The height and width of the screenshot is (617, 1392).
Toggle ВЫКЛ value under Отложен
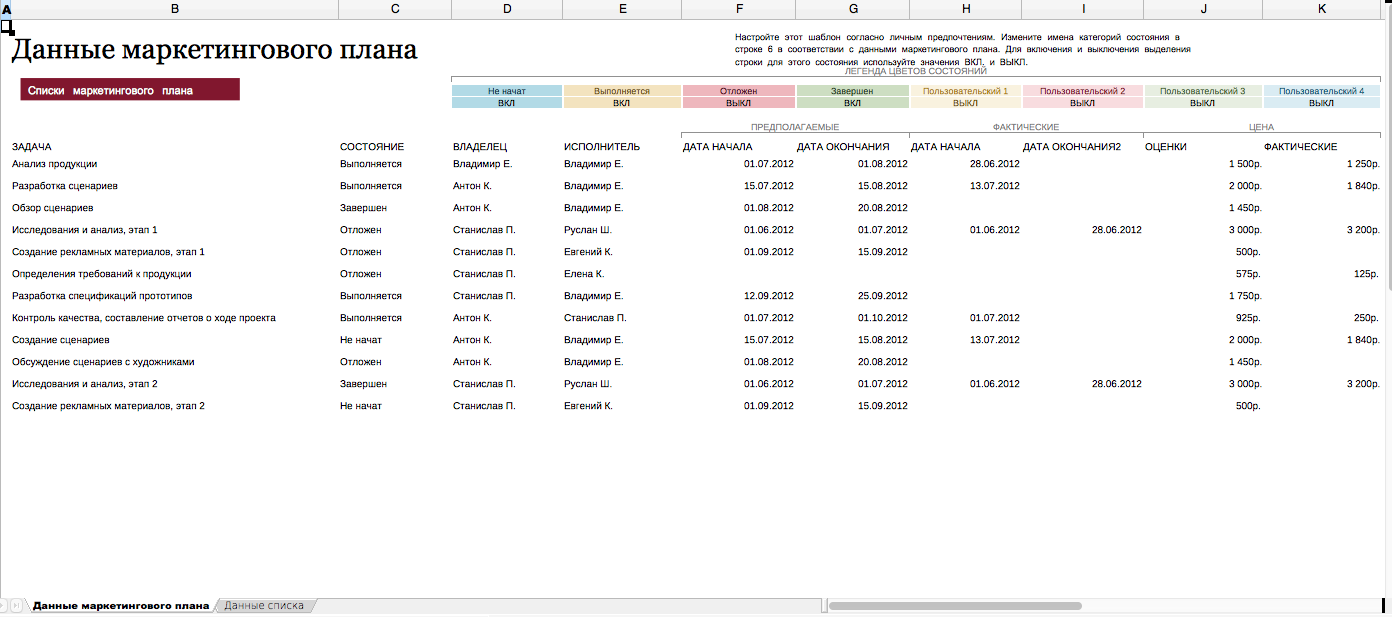[x=738, y=103]
